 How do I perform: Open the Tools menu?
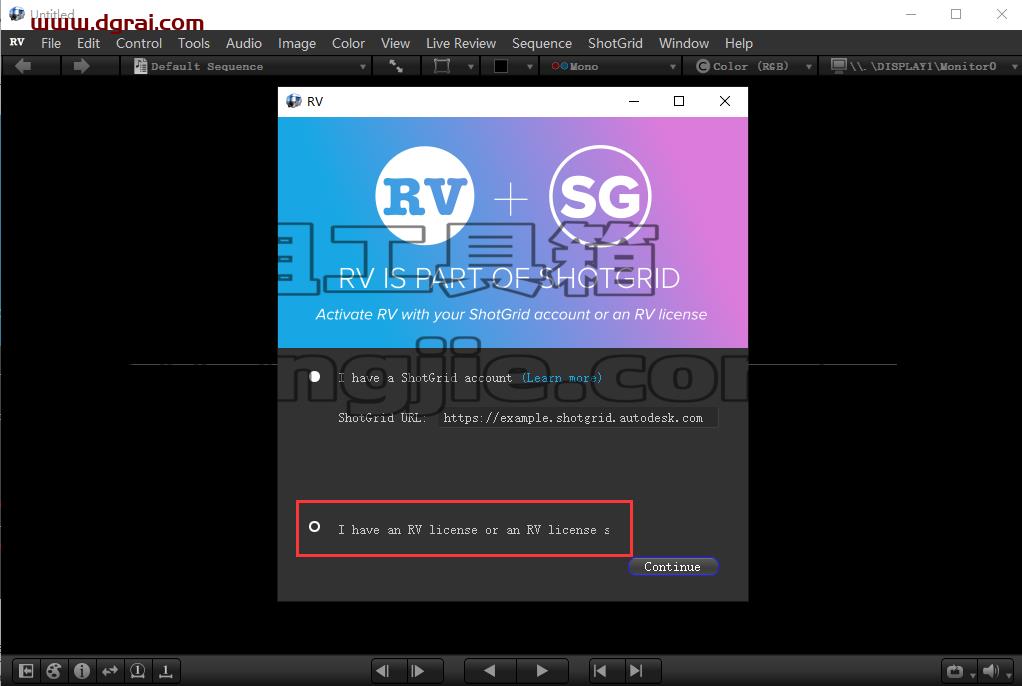[194, 43]
